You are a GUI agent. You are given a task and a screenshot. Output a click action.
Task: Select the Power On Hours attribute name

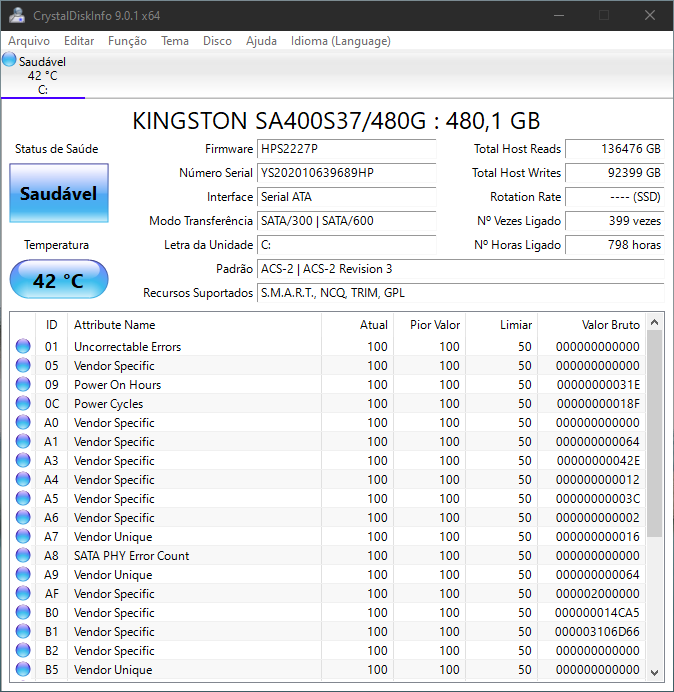tap(117, 385)
